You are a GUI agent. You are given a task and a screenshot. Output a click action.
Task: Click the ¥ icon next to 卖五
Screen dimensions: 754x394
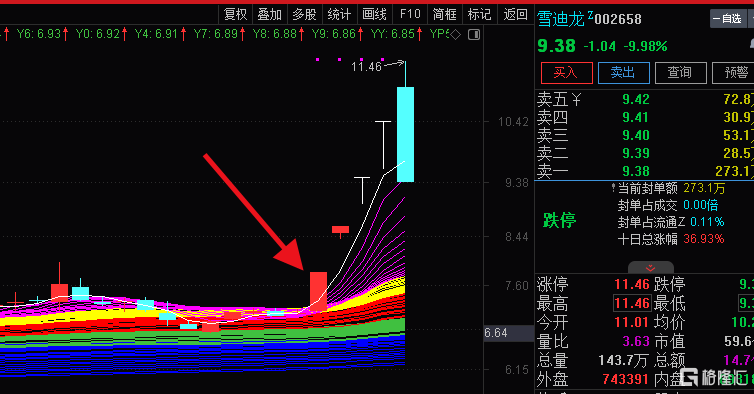[x=576, y=100]
